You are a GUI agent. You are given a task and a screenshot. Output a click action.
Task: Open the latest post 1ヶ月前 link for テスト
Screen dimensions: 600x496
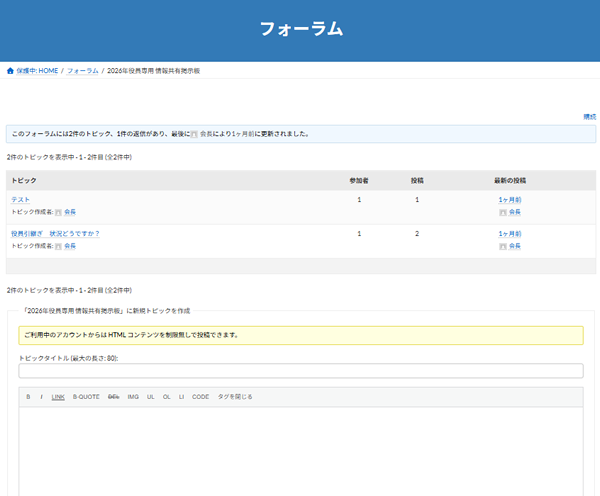click(x=509, y=200)
